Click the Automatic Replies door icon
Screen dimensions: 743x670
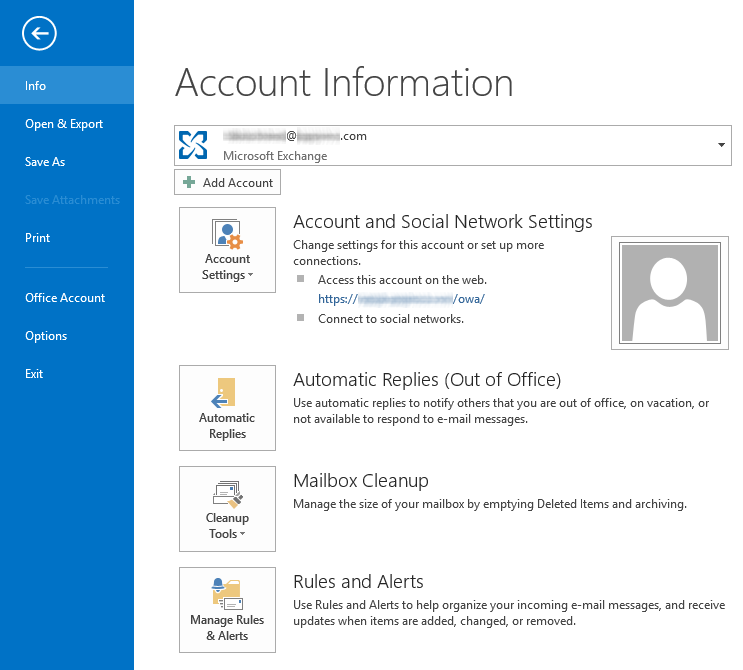[x=226, y=393]
